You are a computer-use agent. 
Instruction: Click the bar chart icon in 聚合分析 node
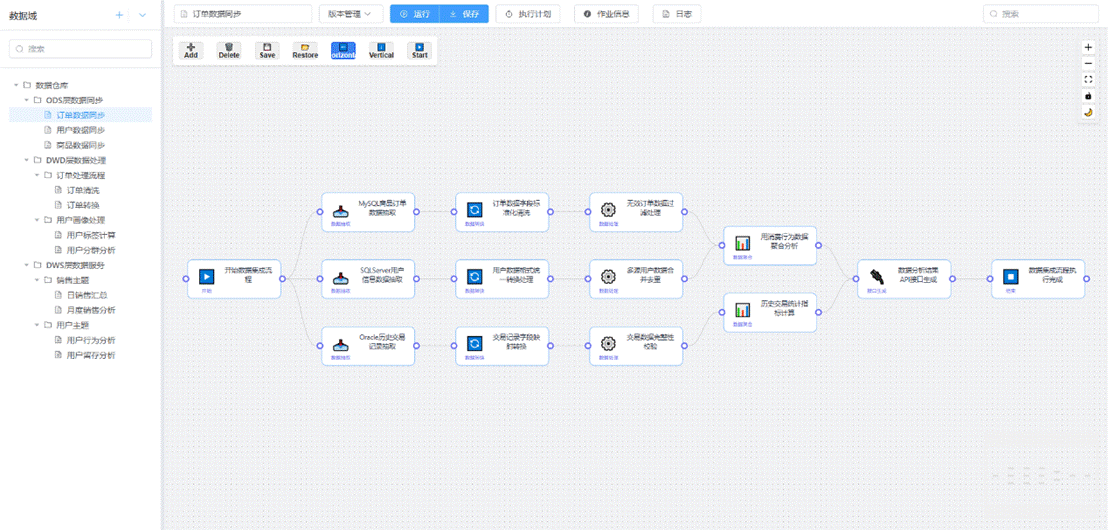tap(743, 243)
